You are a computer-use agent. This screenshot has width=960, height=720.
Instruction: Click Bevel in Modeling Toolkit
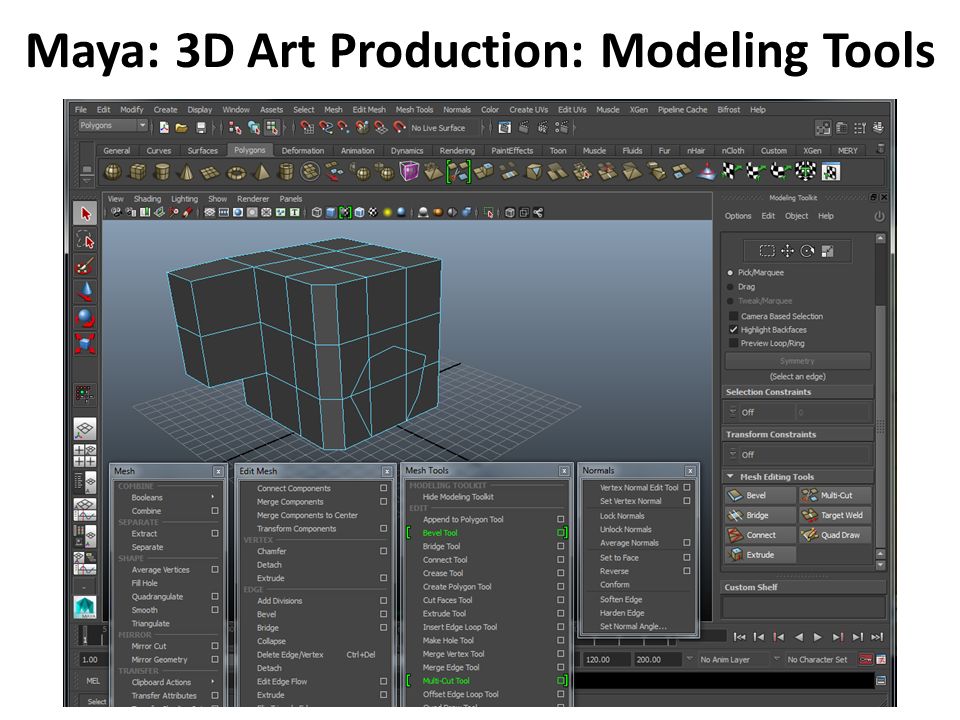pos(760,495)
